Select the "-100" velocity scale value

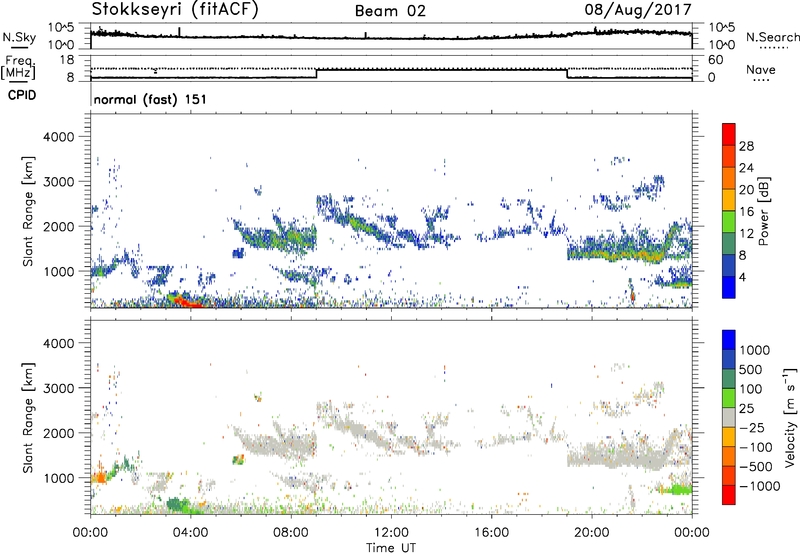coord(756,447)
